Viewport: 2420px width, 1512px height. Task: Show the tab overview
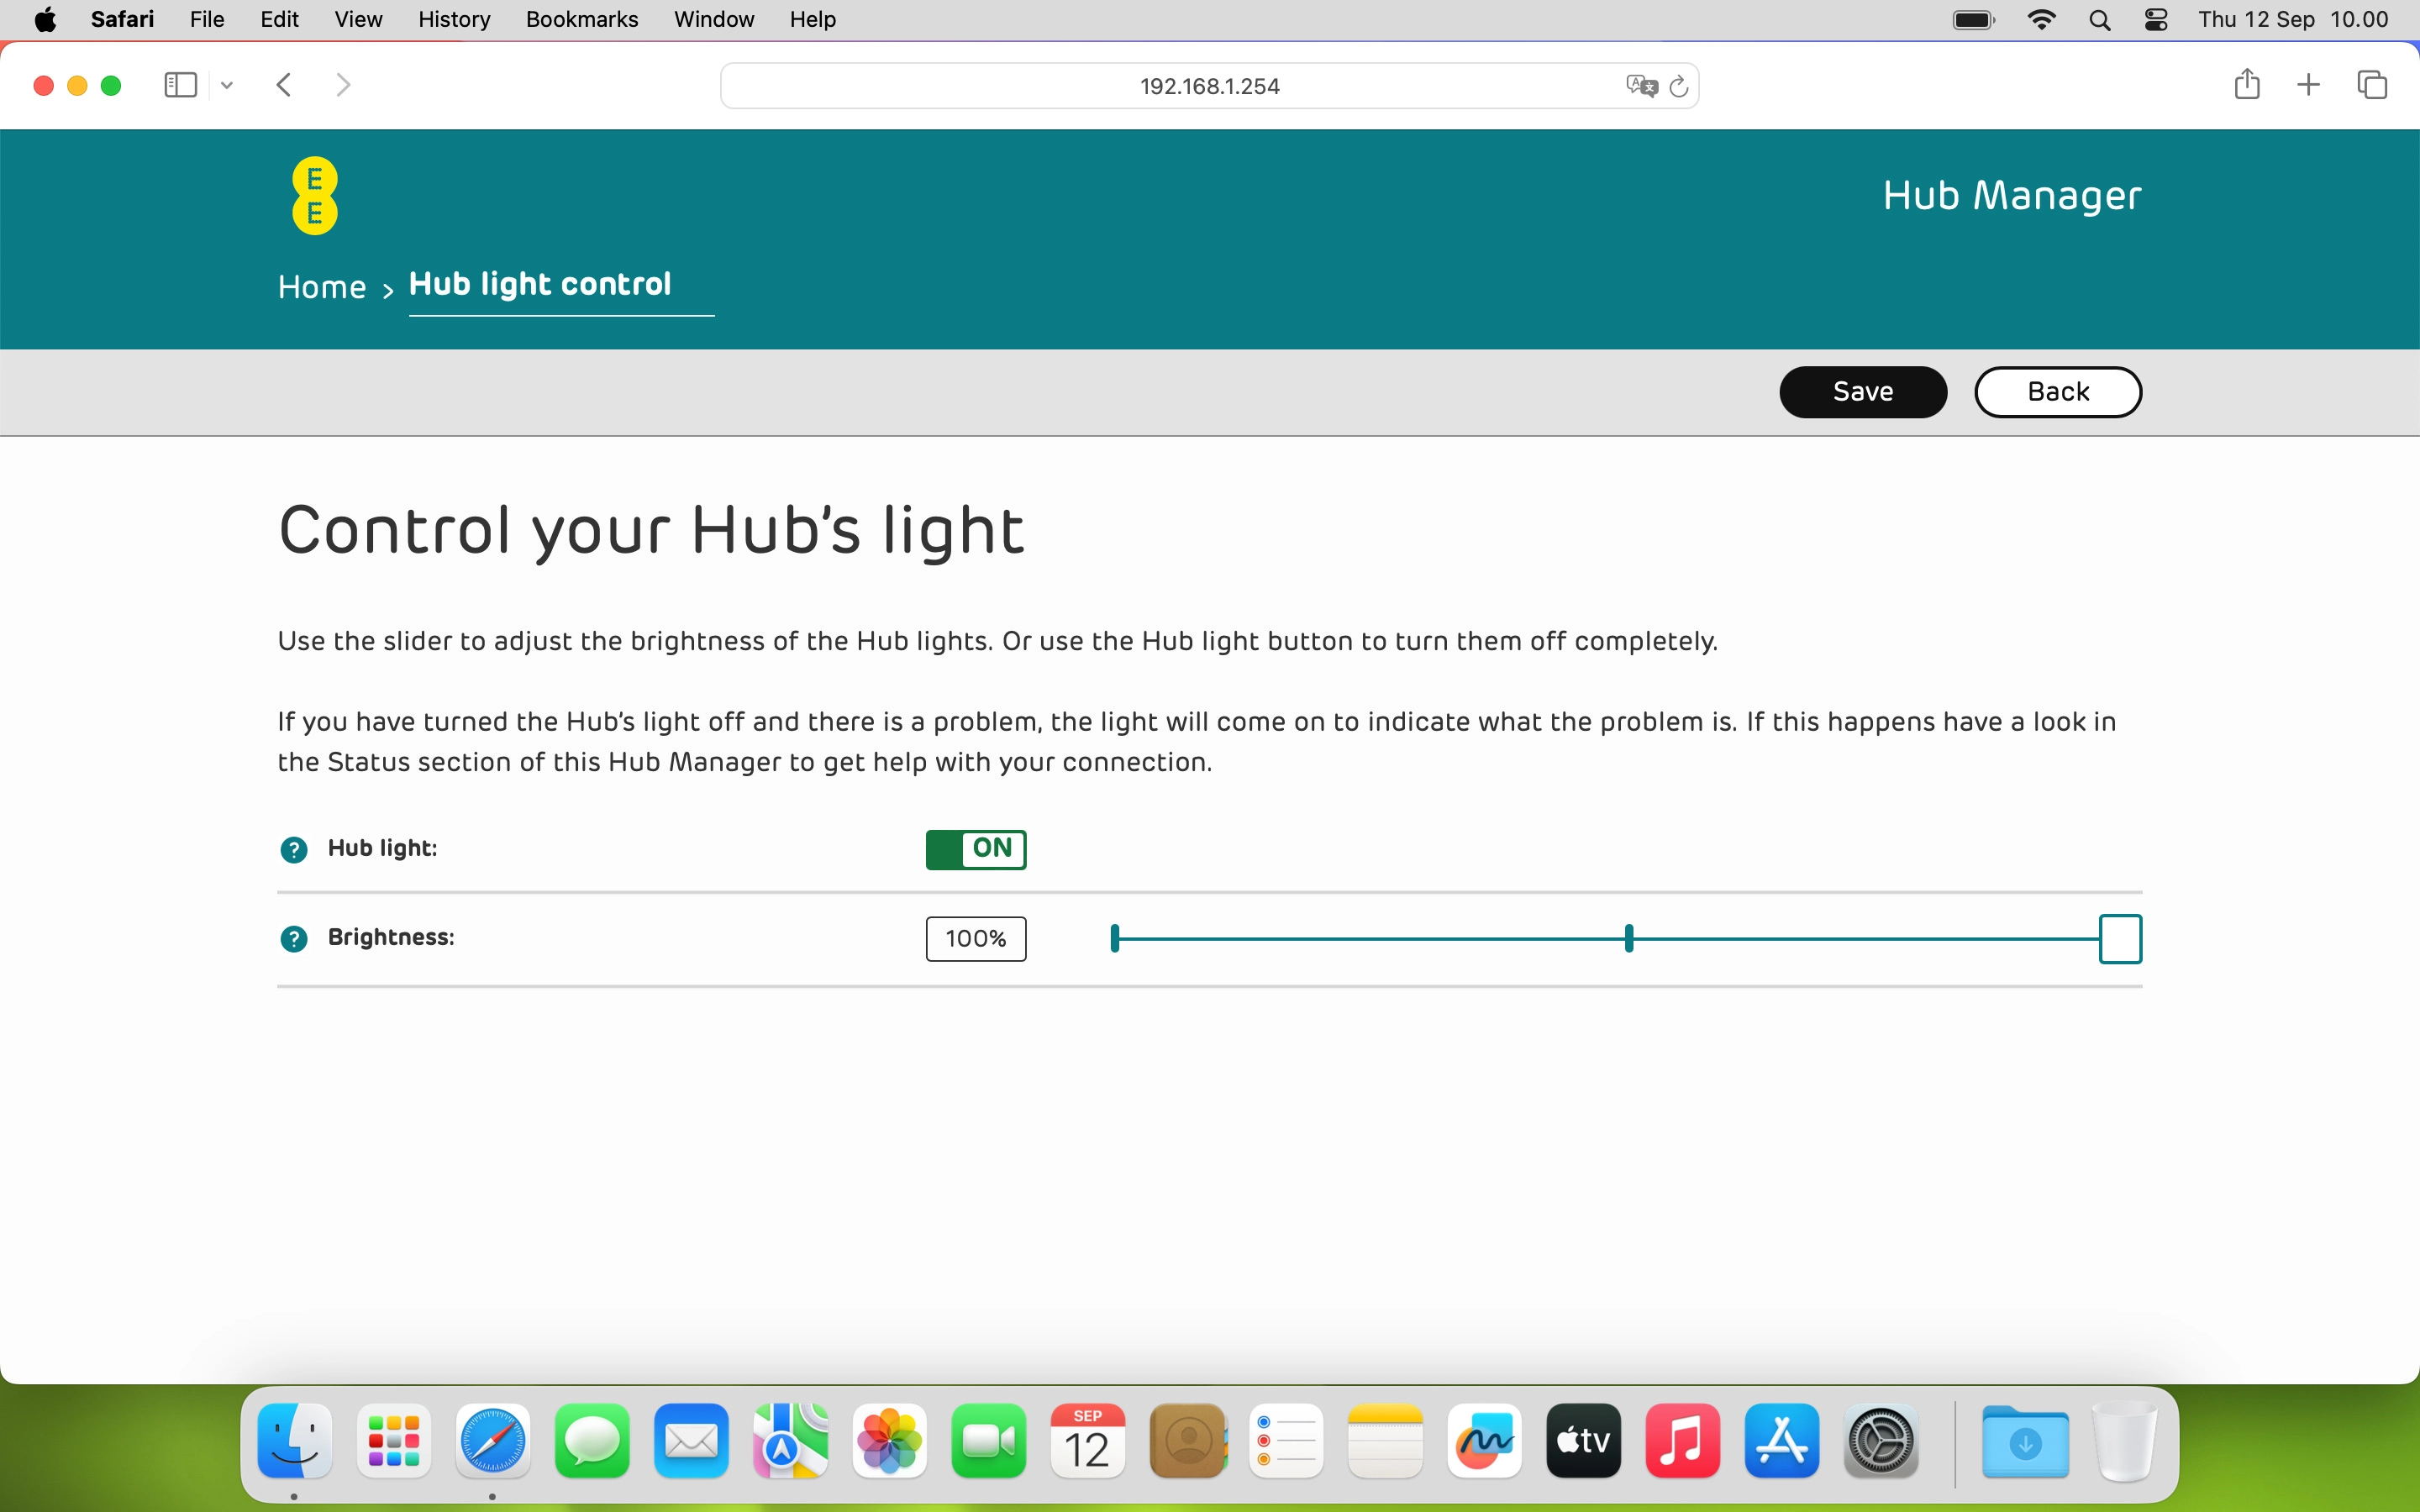click(2372, 85)
